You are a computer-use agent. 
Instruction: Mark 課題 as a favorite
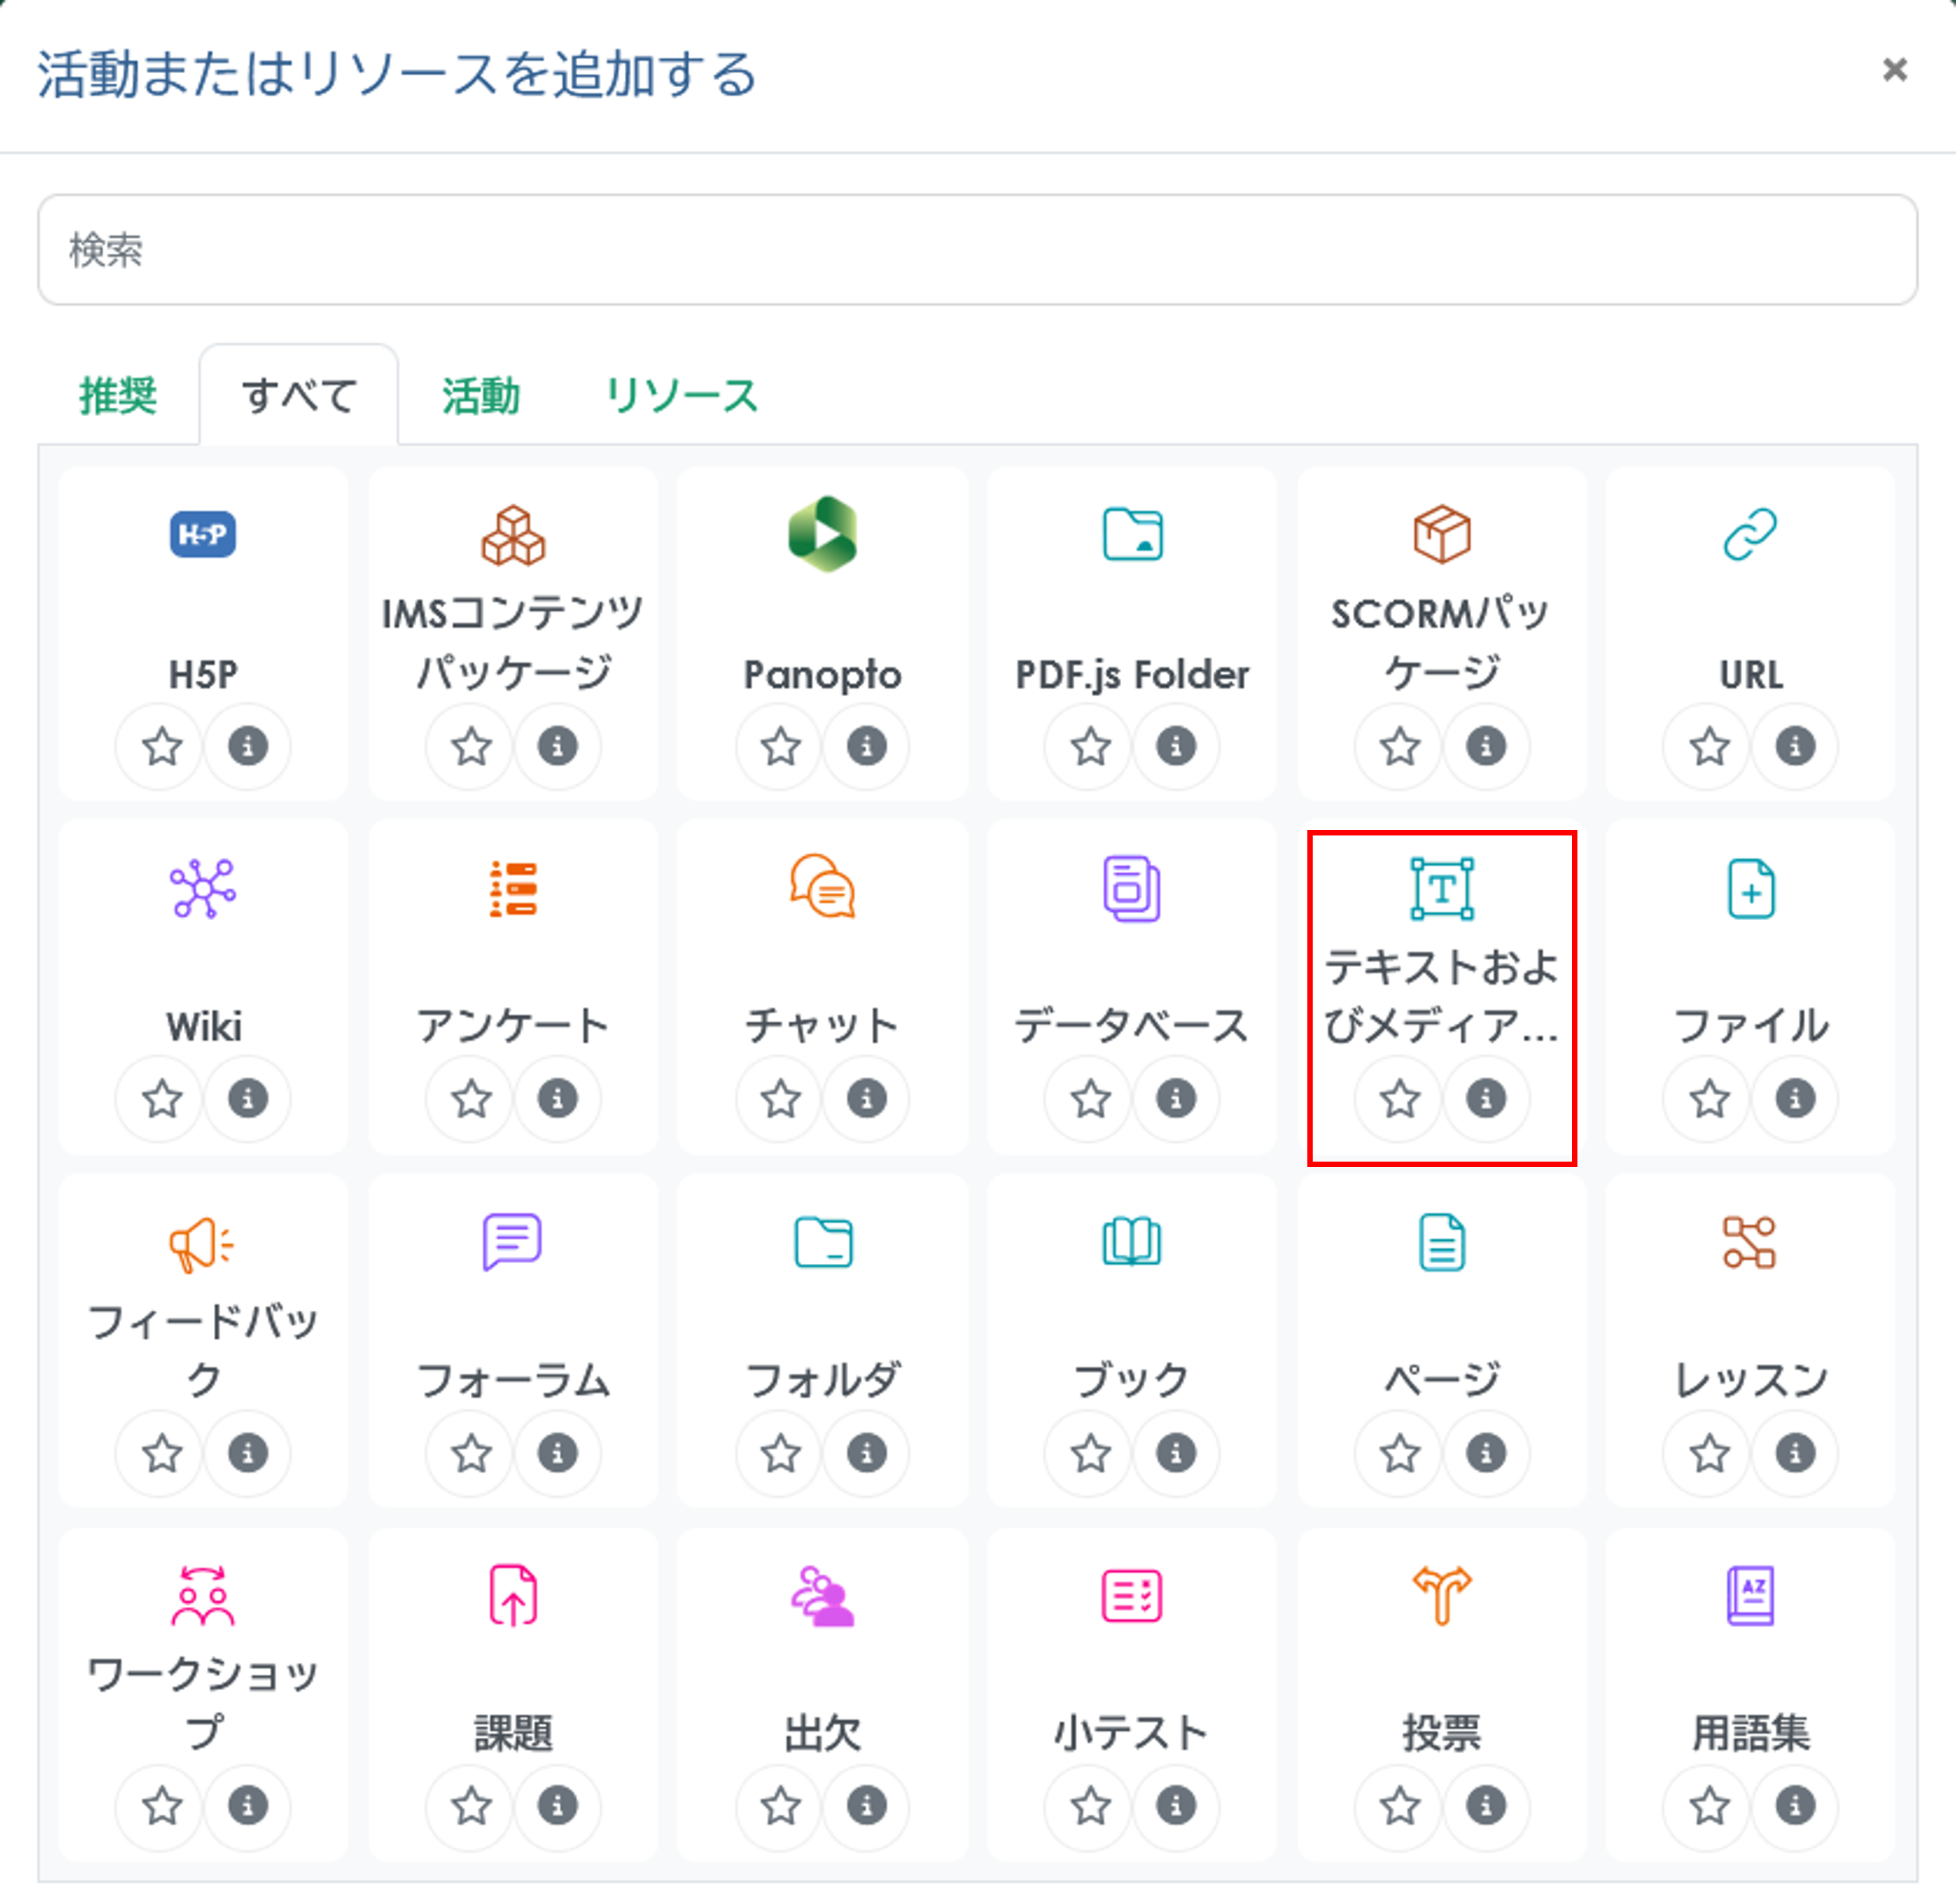click(469, 1808)
